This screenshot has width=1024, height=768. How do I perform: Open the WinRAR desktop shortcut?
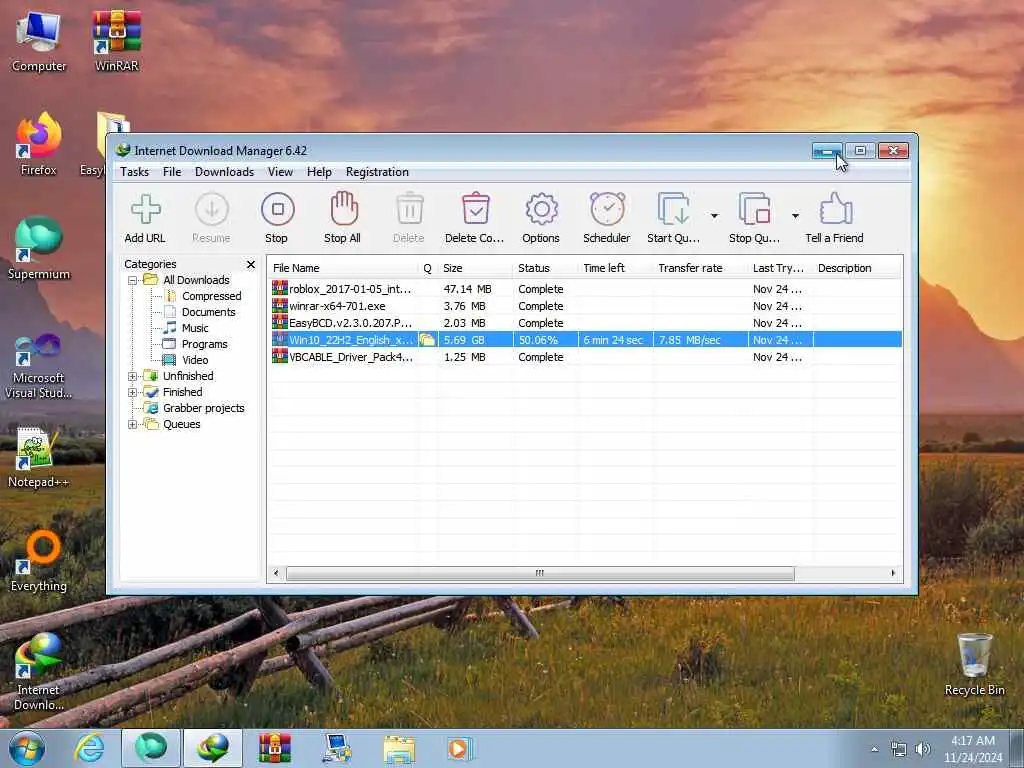116,40
